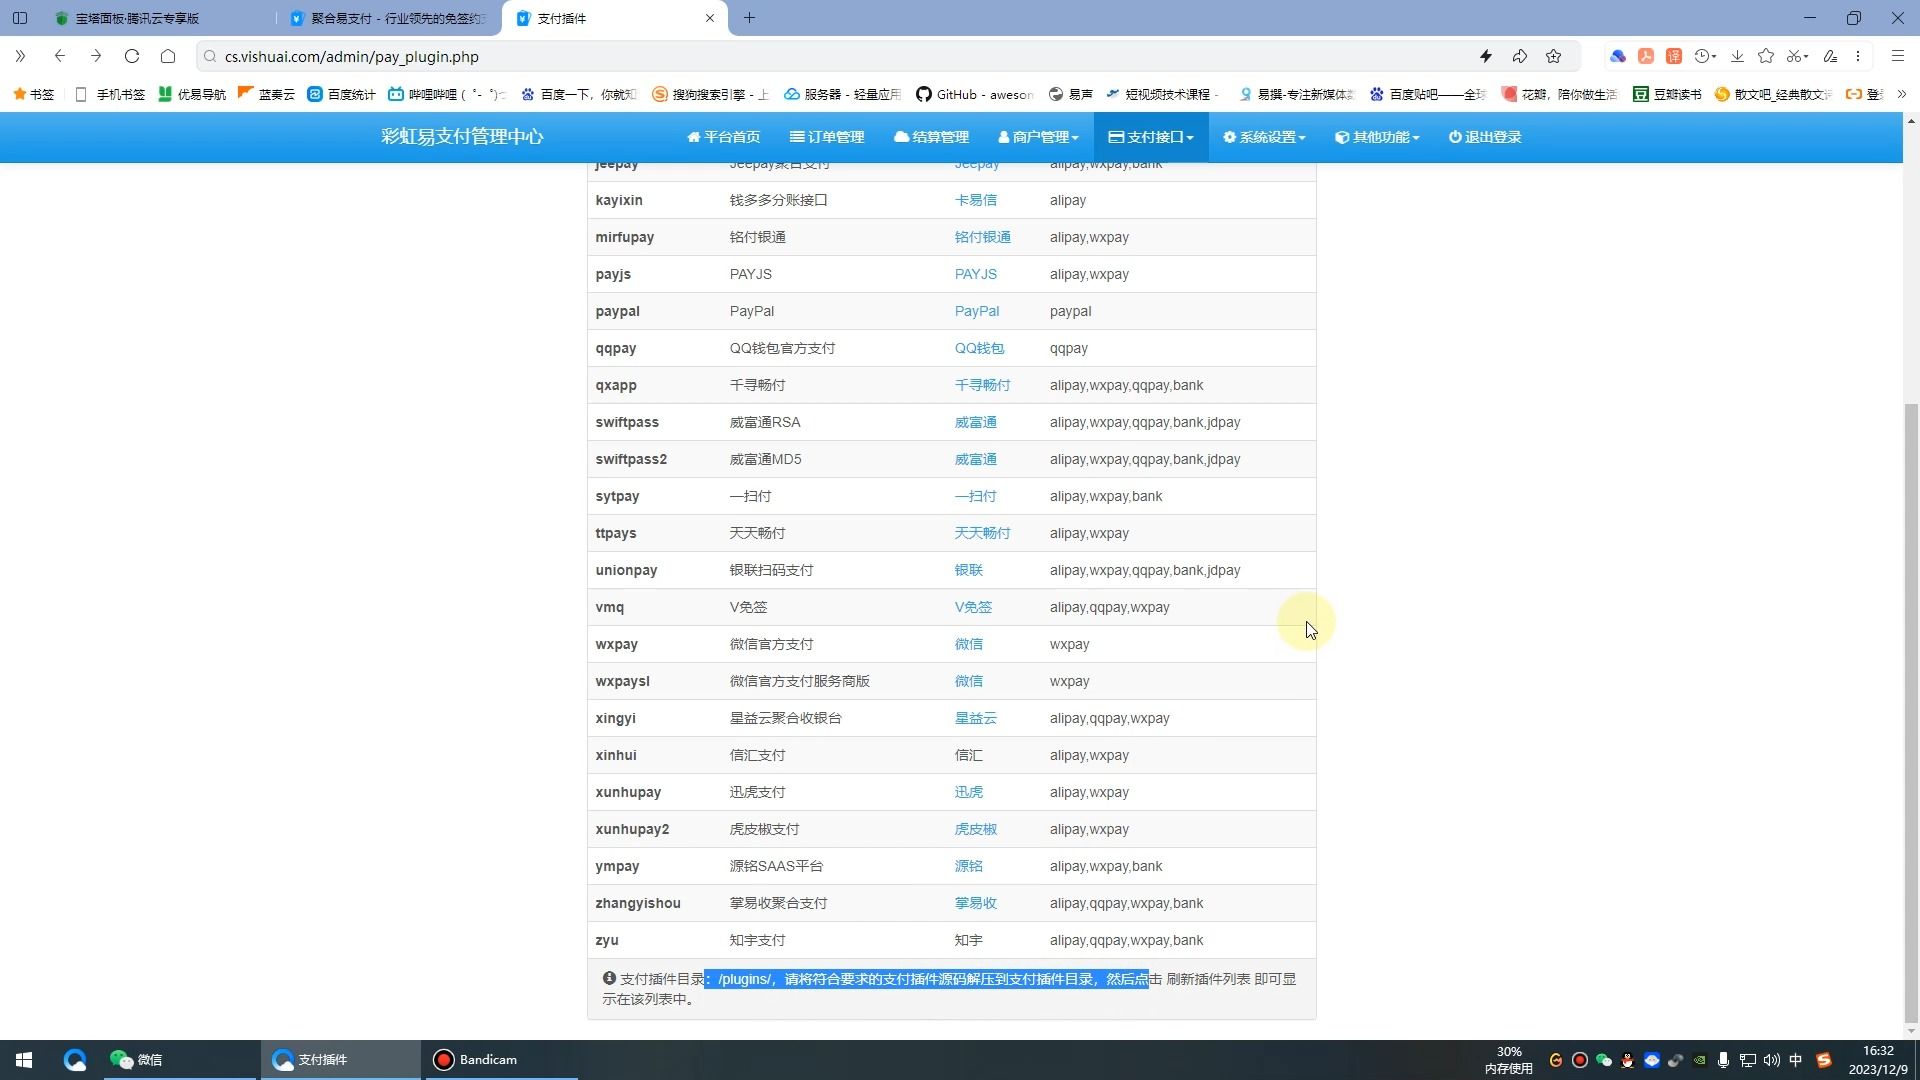Viewport: 1920px width, 1080px height.
Task: Open the 虎皮椒 link in xunhupay2 row
Action: [x=975, y=829]
